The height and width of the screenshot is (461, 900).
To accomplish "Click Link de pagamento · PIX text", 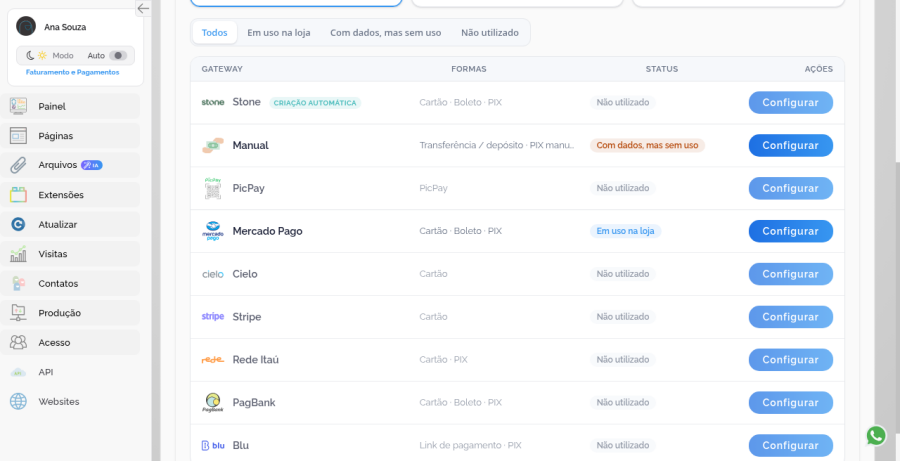I will click(x=470, y=445).
